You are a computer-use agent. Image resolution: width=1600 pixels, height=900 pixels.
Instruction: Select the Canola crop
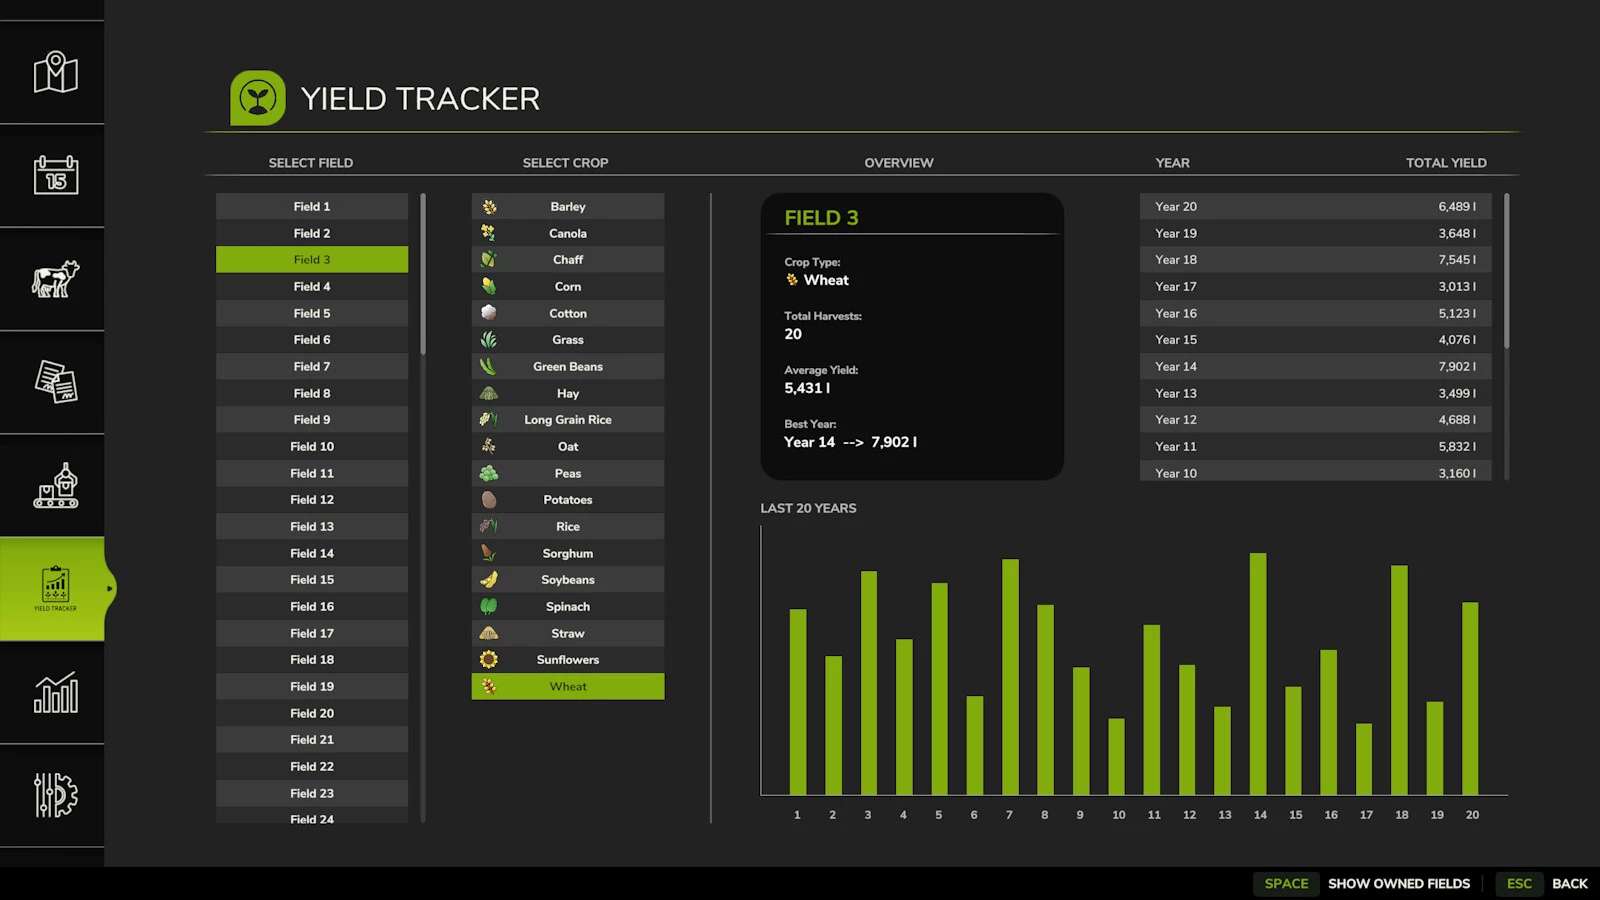567,232
